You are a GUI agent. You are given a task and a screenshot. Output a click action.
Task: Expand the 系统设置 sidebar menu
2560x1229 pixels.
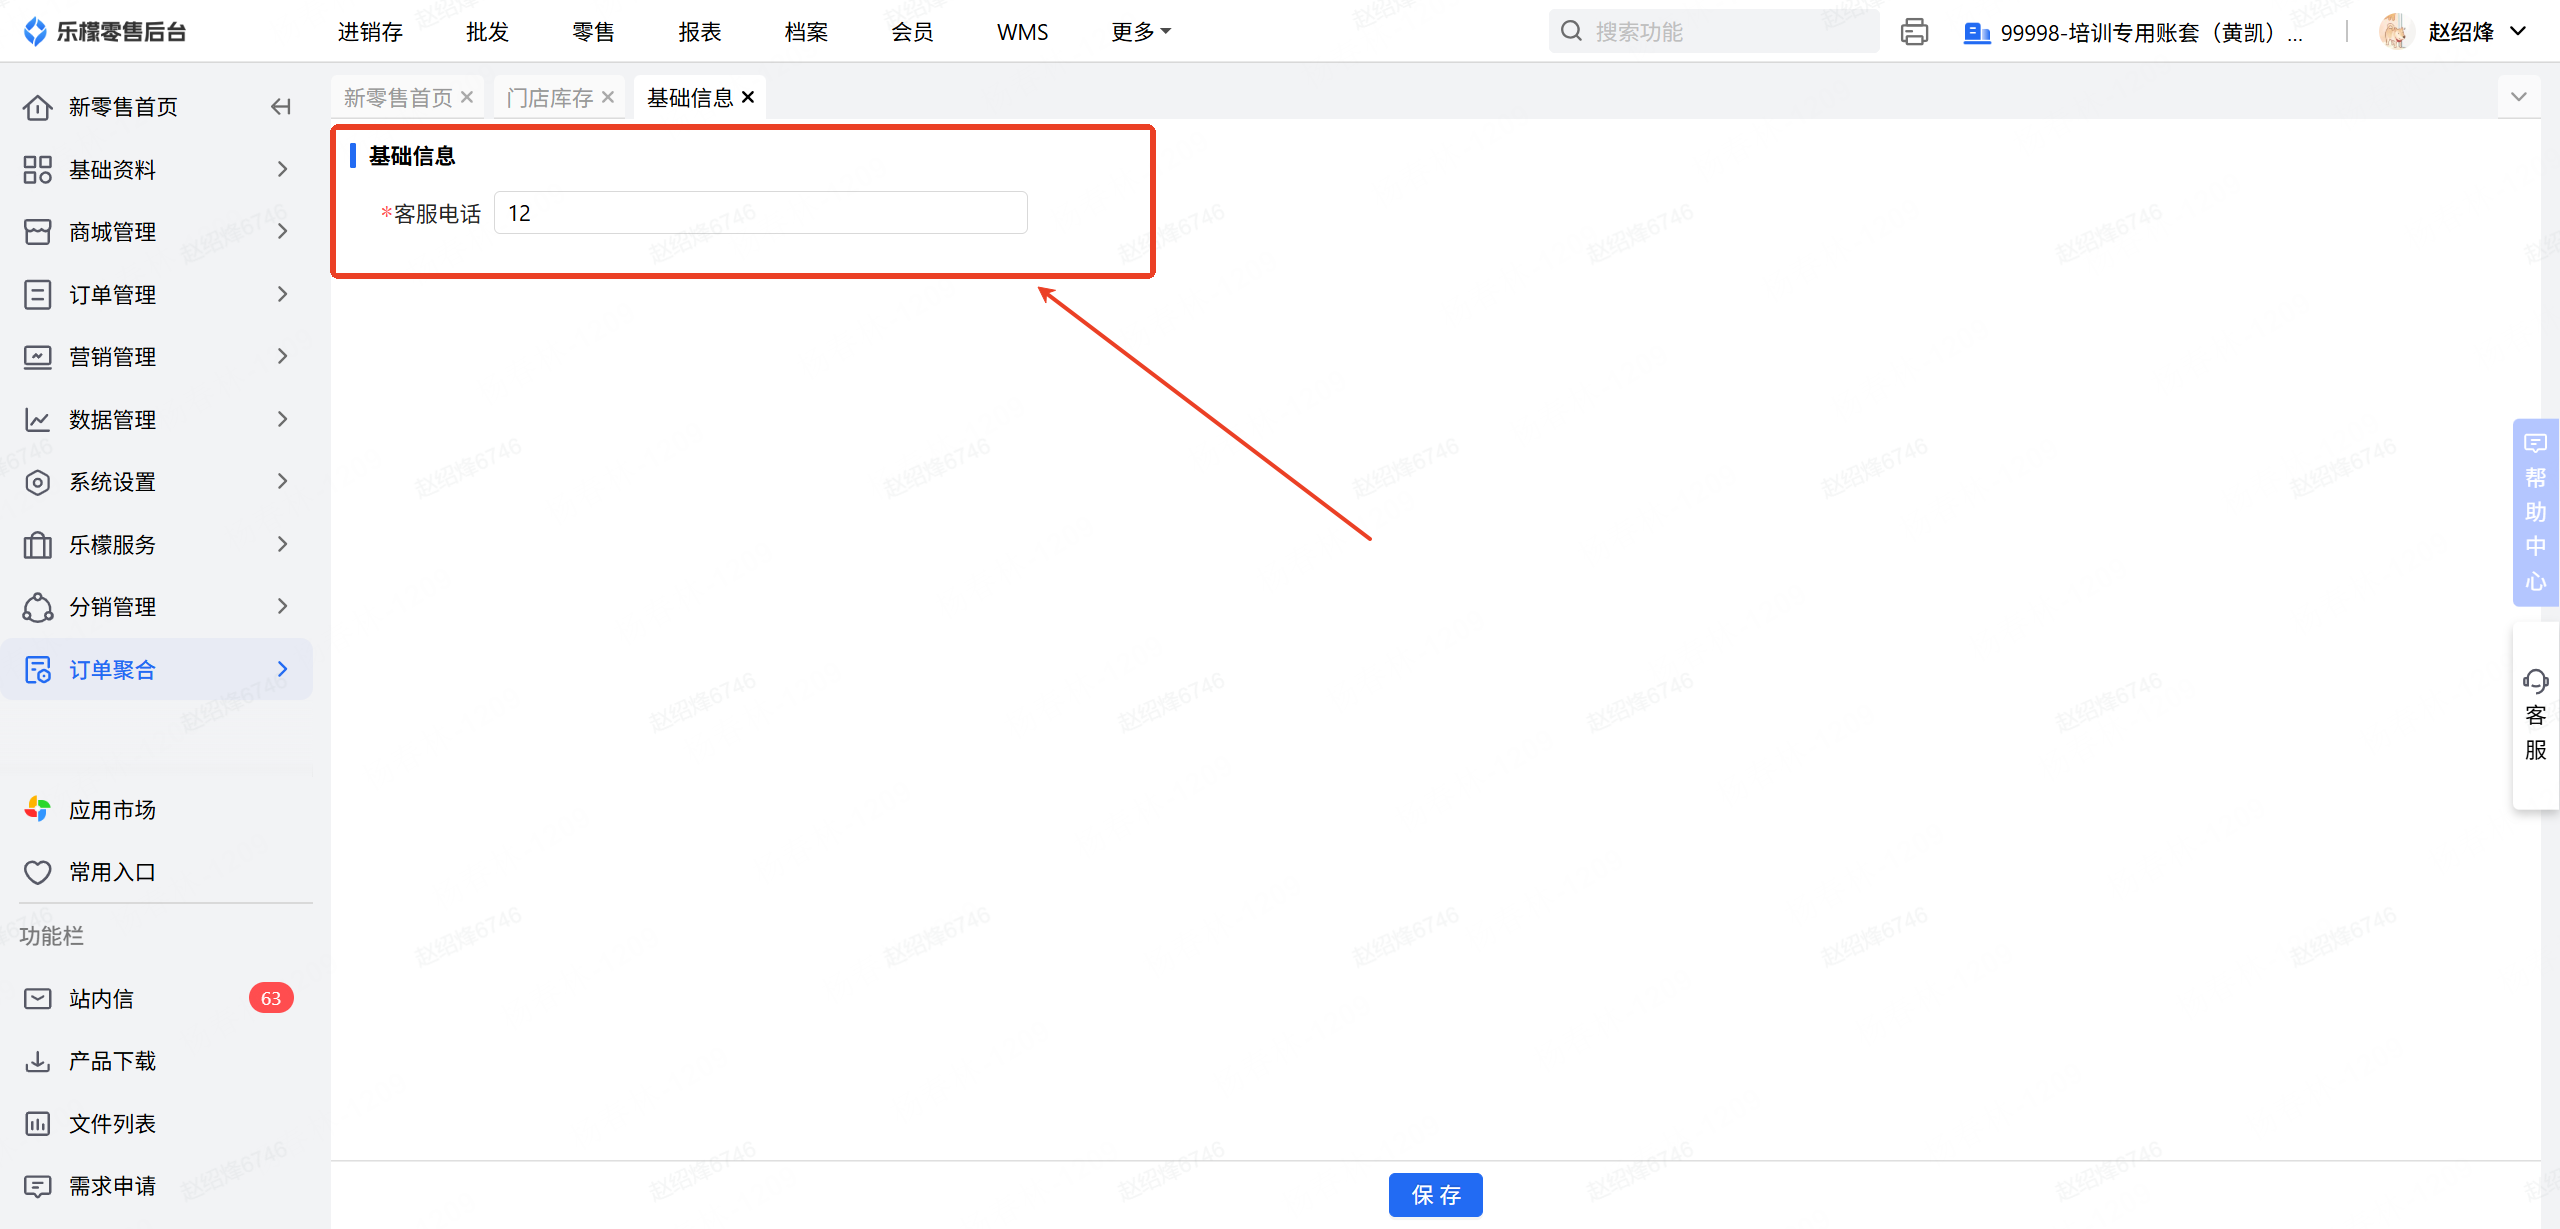(x=158, y=482)
